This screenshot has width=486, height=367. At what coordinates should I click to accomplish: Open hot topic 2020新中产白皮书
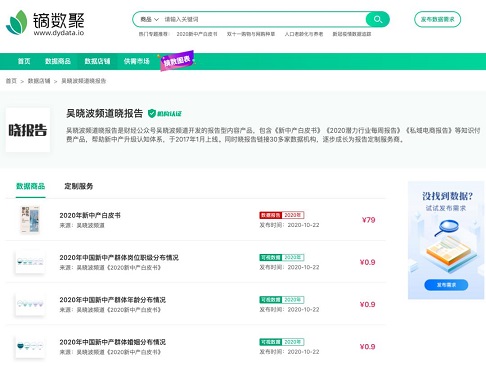(197, 34)
